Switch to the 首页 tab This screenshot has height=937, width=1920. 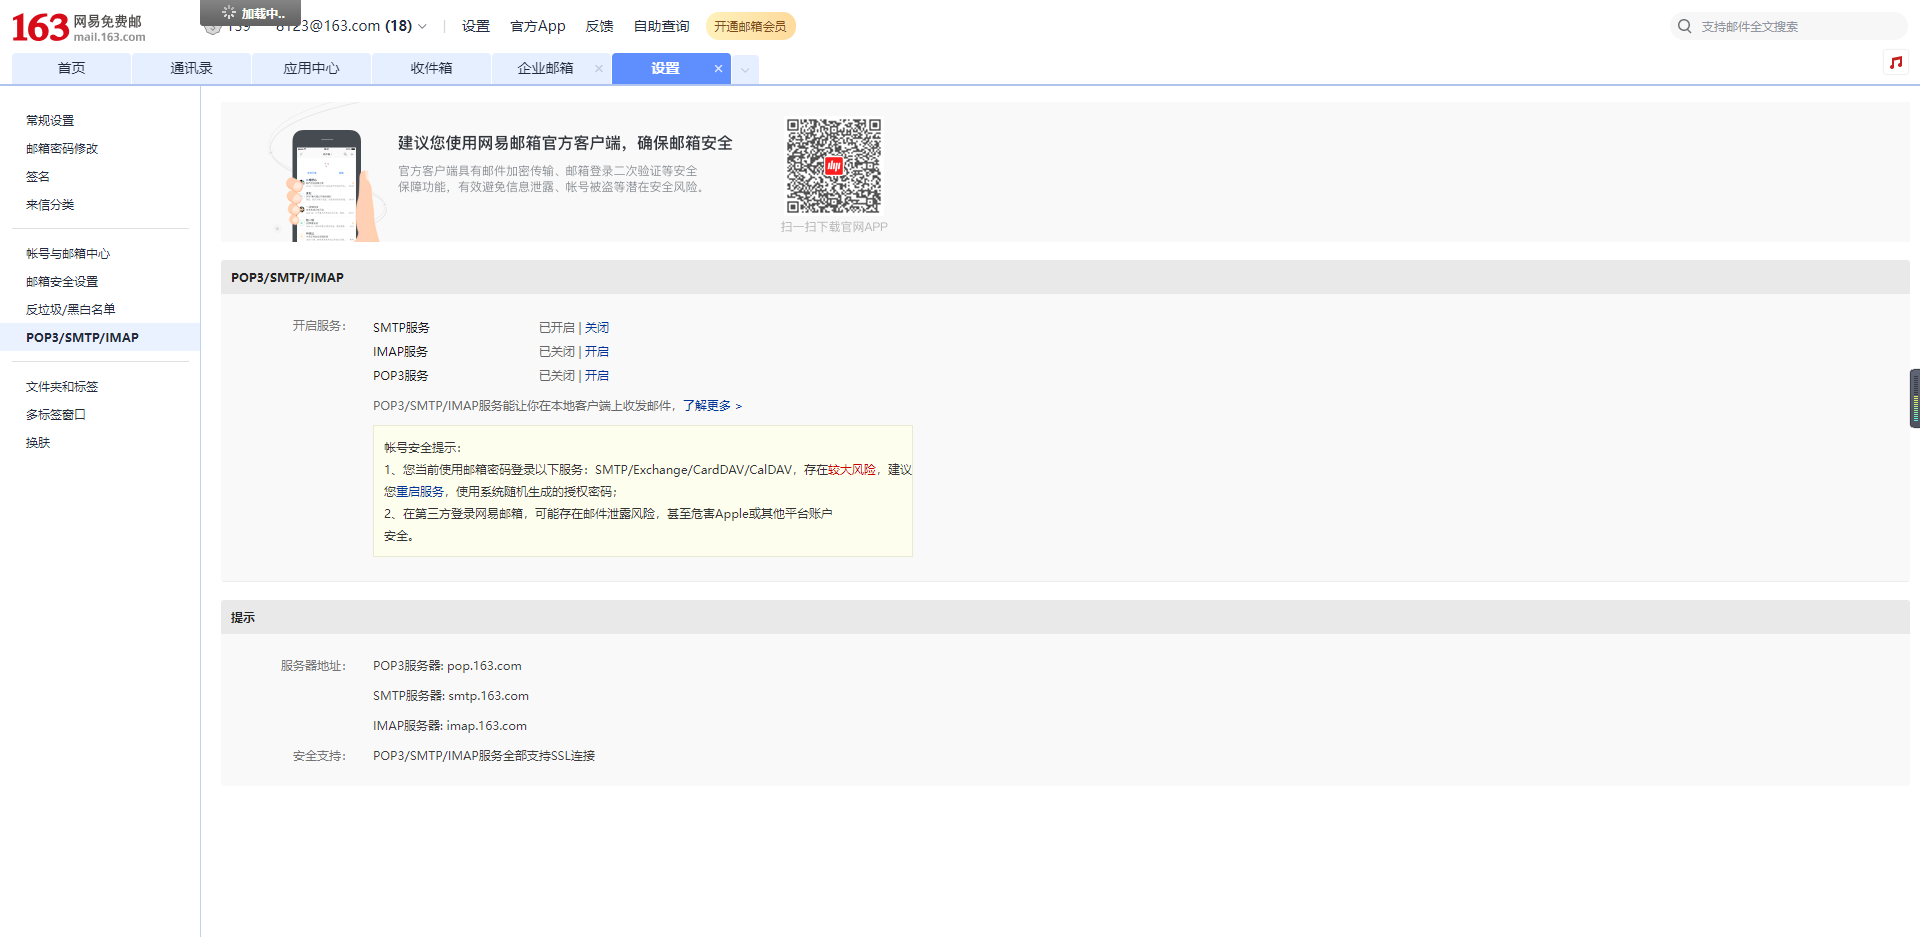(71, 68)
